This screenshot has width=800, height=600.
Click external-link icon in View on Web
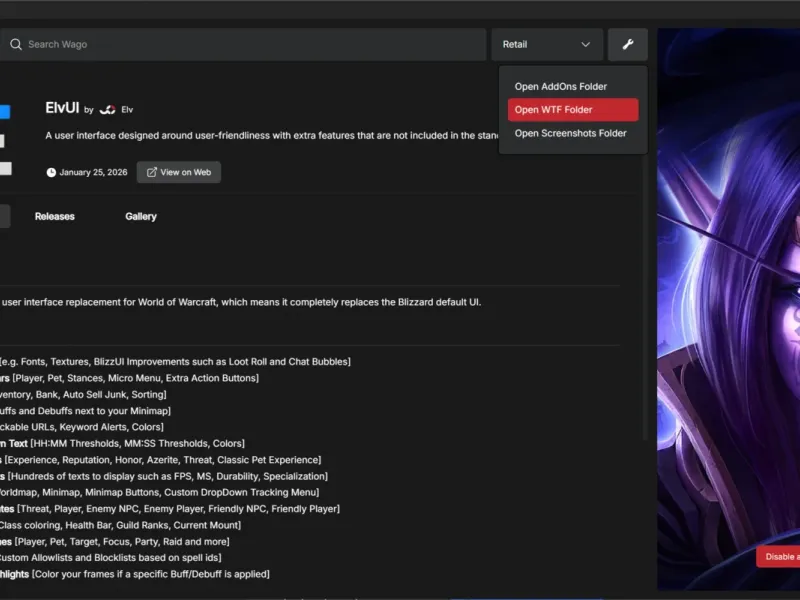point(152,172)
